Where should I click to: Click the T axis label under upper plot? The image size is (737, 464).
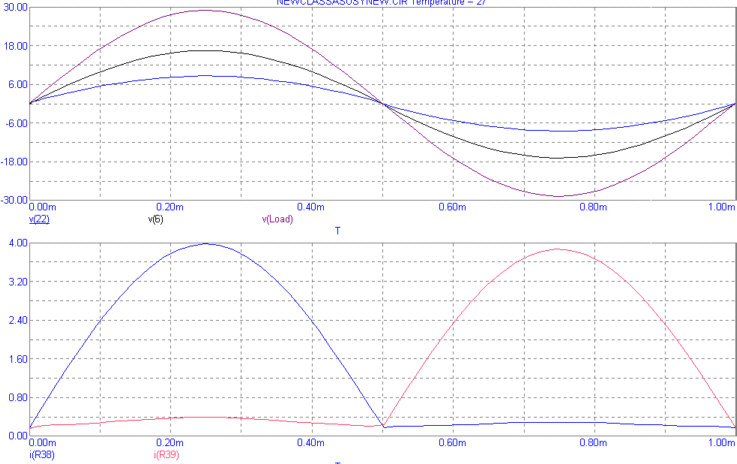[337, 231]
